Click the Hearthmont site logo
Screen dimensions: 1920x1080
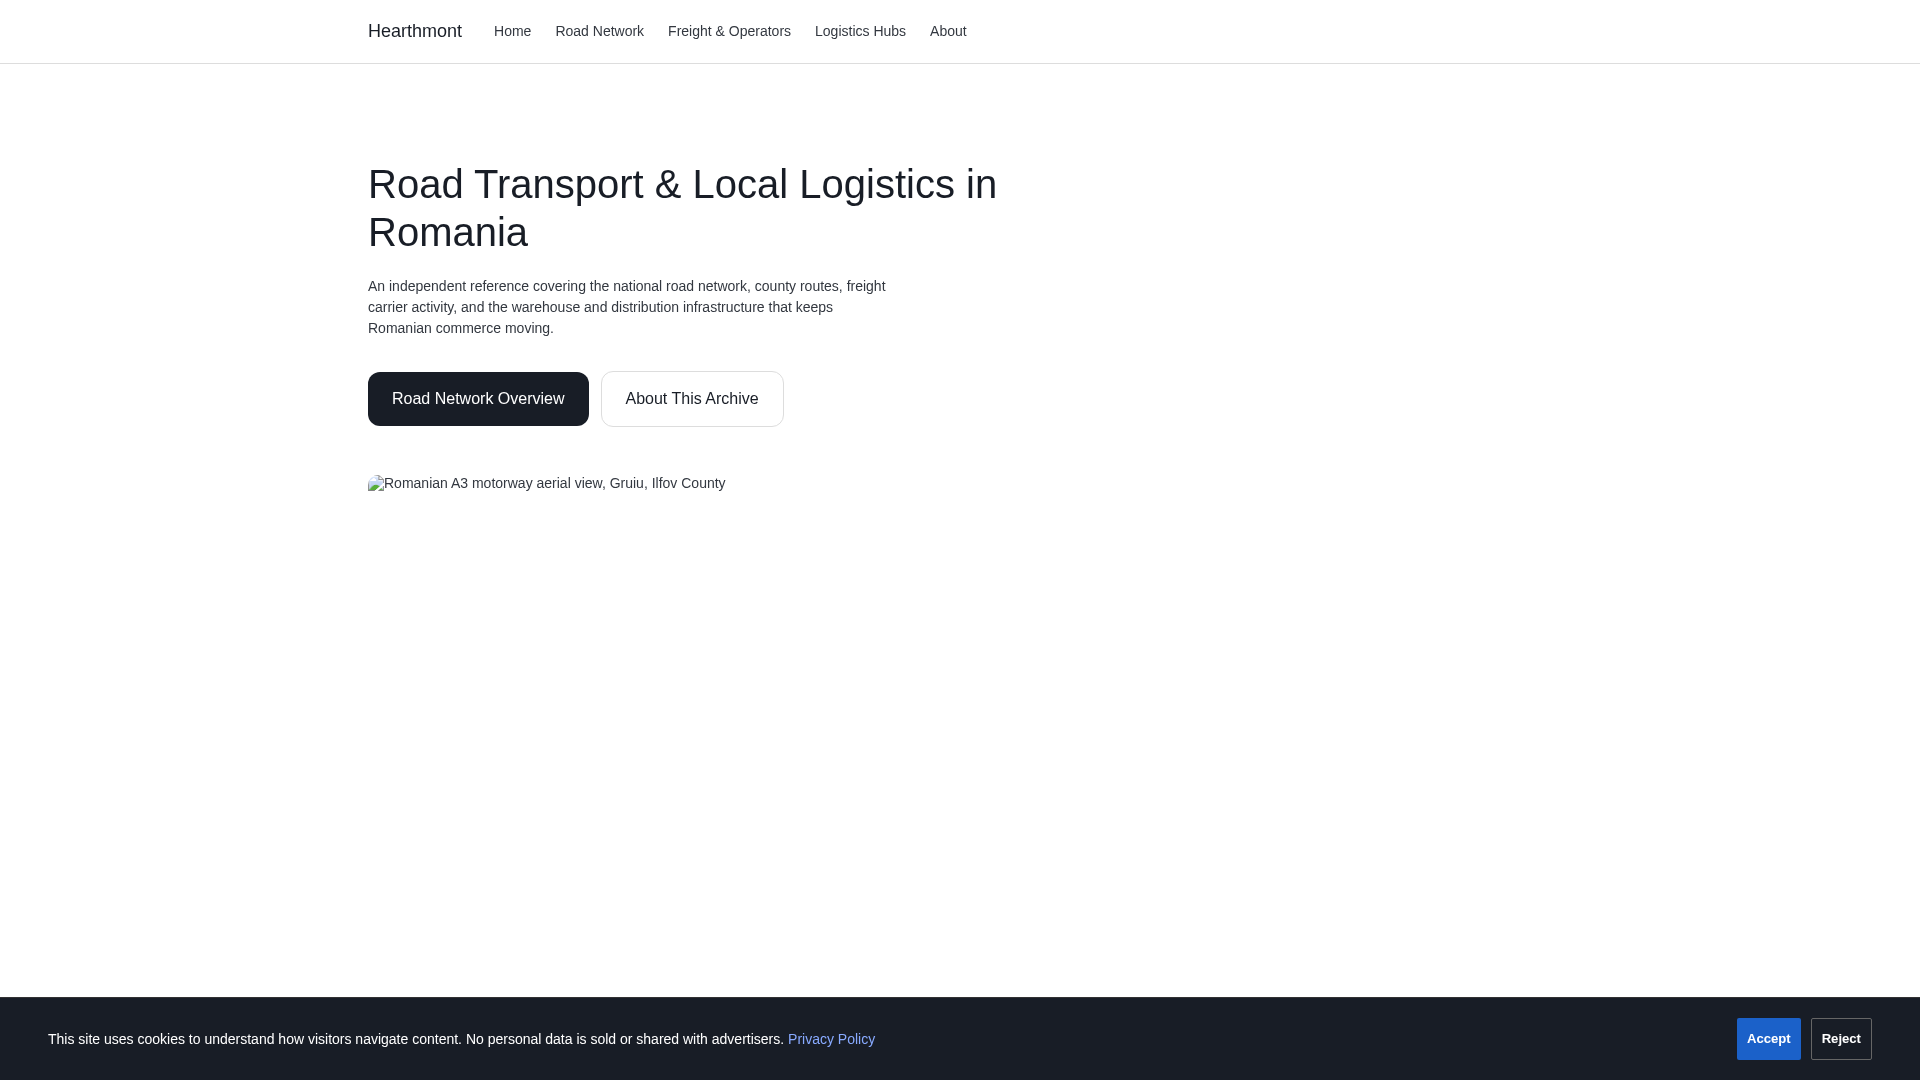pyautogui.click(x=415, y=31)
